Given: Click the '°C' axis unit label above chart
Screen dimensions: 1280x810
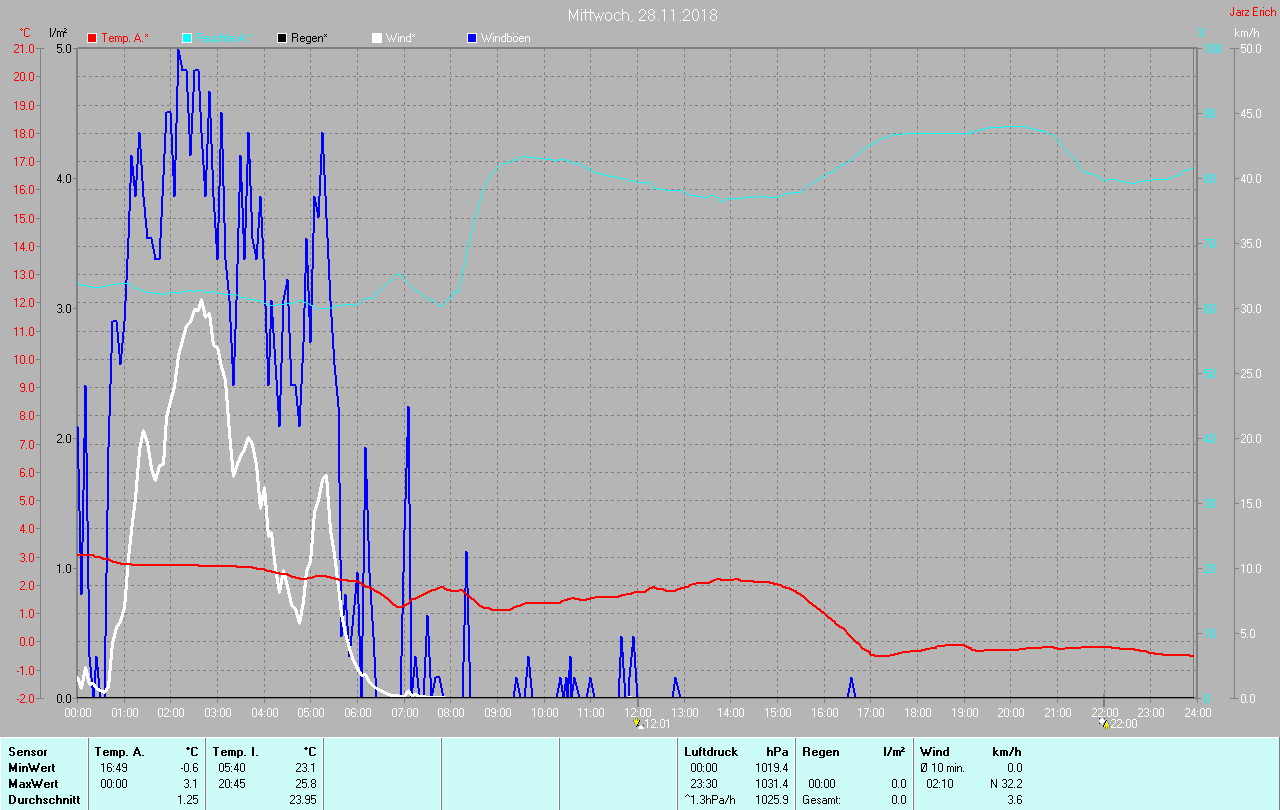Looking at the screenshot, I should 25,33.
